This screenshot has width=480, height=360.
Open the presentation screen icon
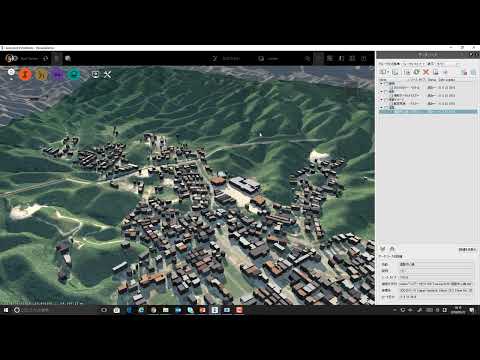(95, 74)
